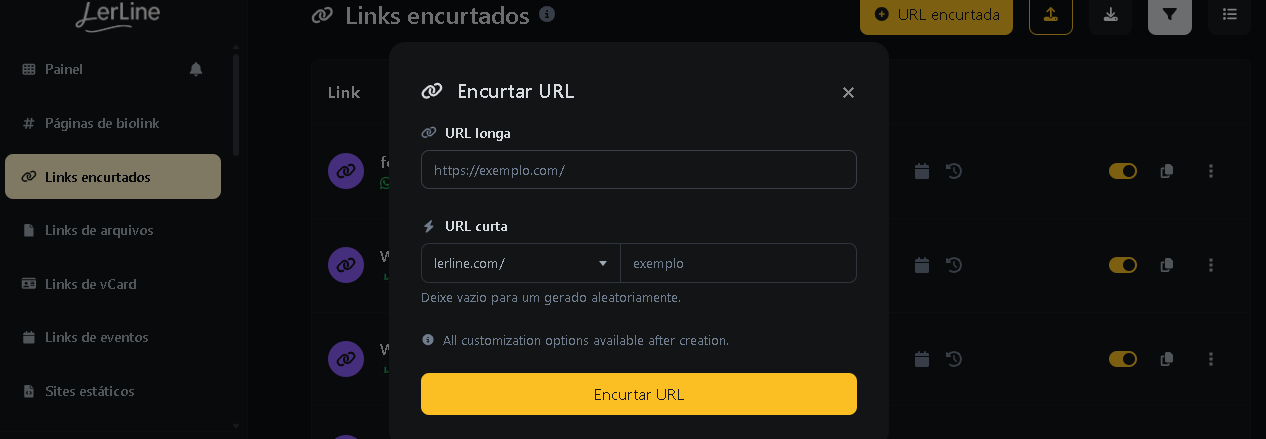The image size is (1266, 439).
Task: Click the URL longa input field
Action: [638, 170]
